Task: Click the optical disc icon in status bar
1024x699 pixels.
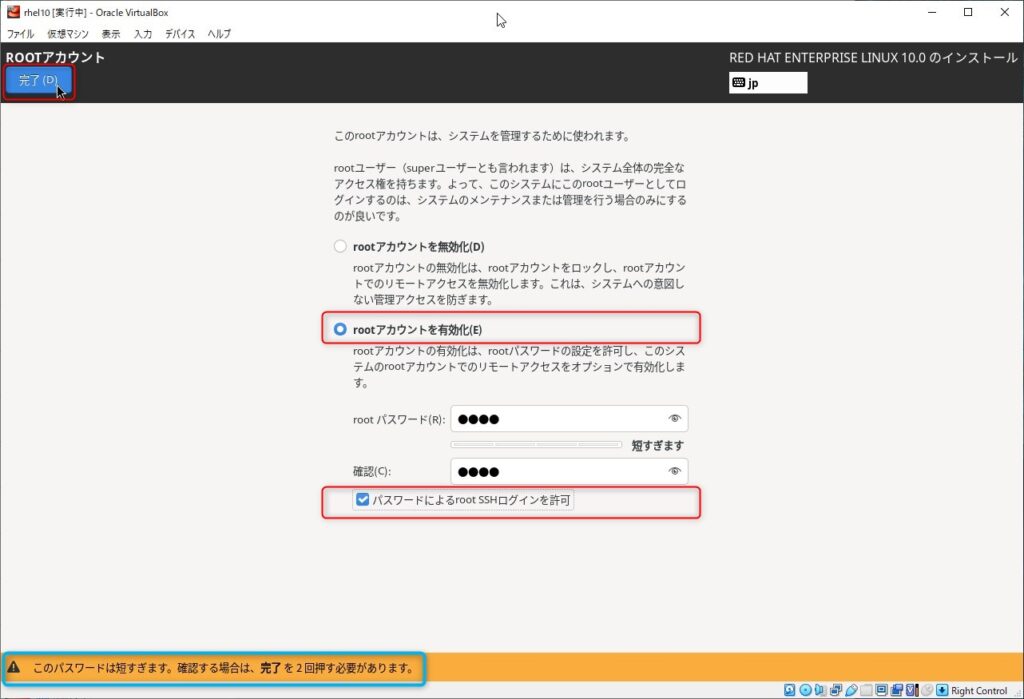Action: point(805,690)
